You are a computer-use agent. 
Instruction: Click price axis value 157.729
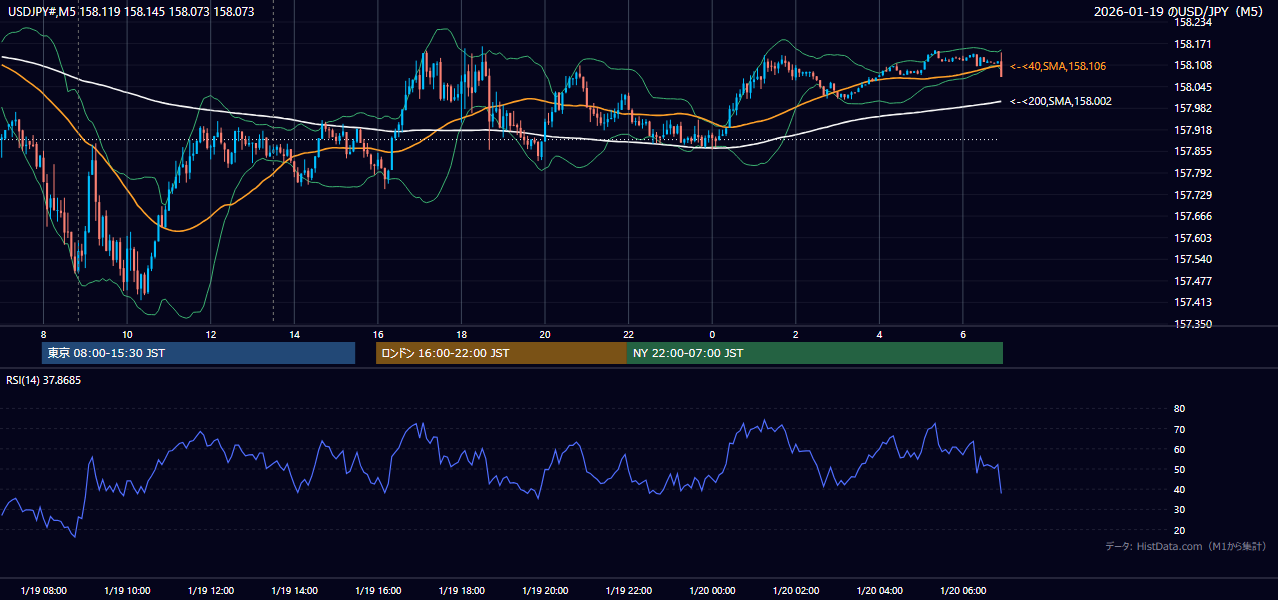(1192, 195)
